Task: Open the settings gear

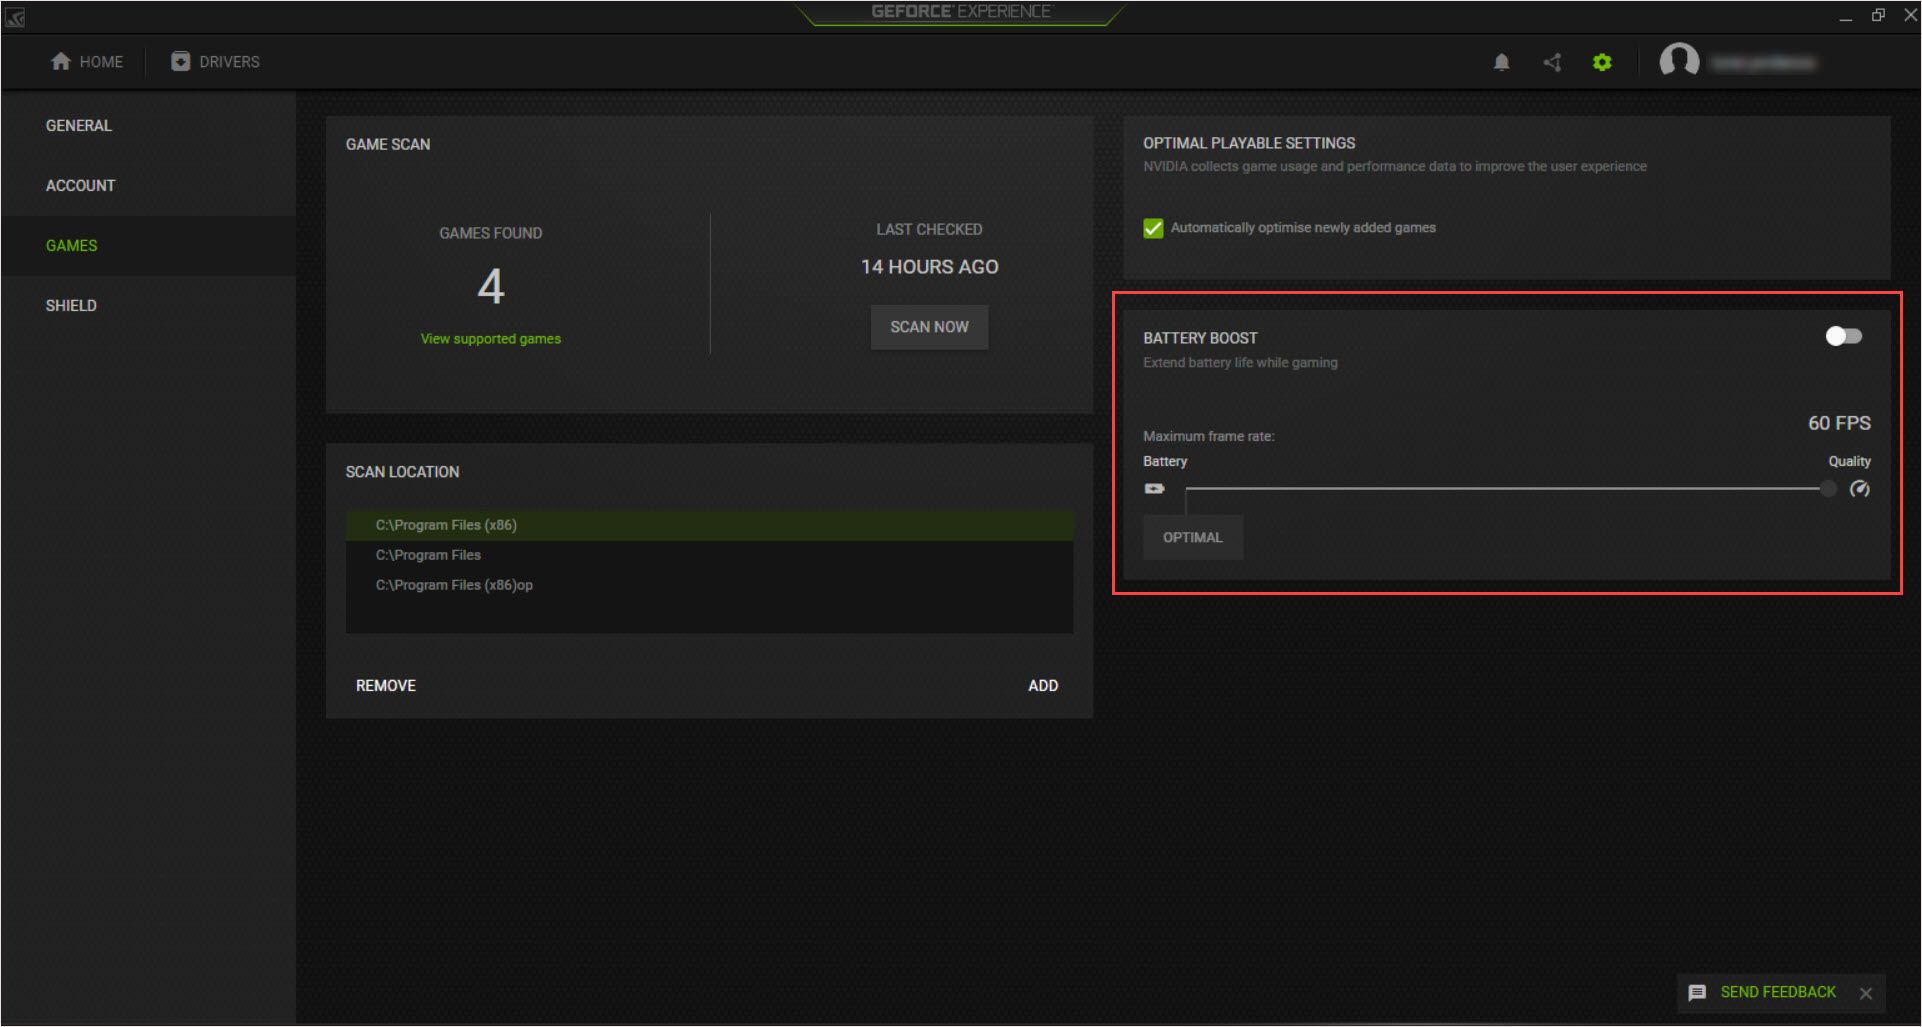Action: [1602, 61]
